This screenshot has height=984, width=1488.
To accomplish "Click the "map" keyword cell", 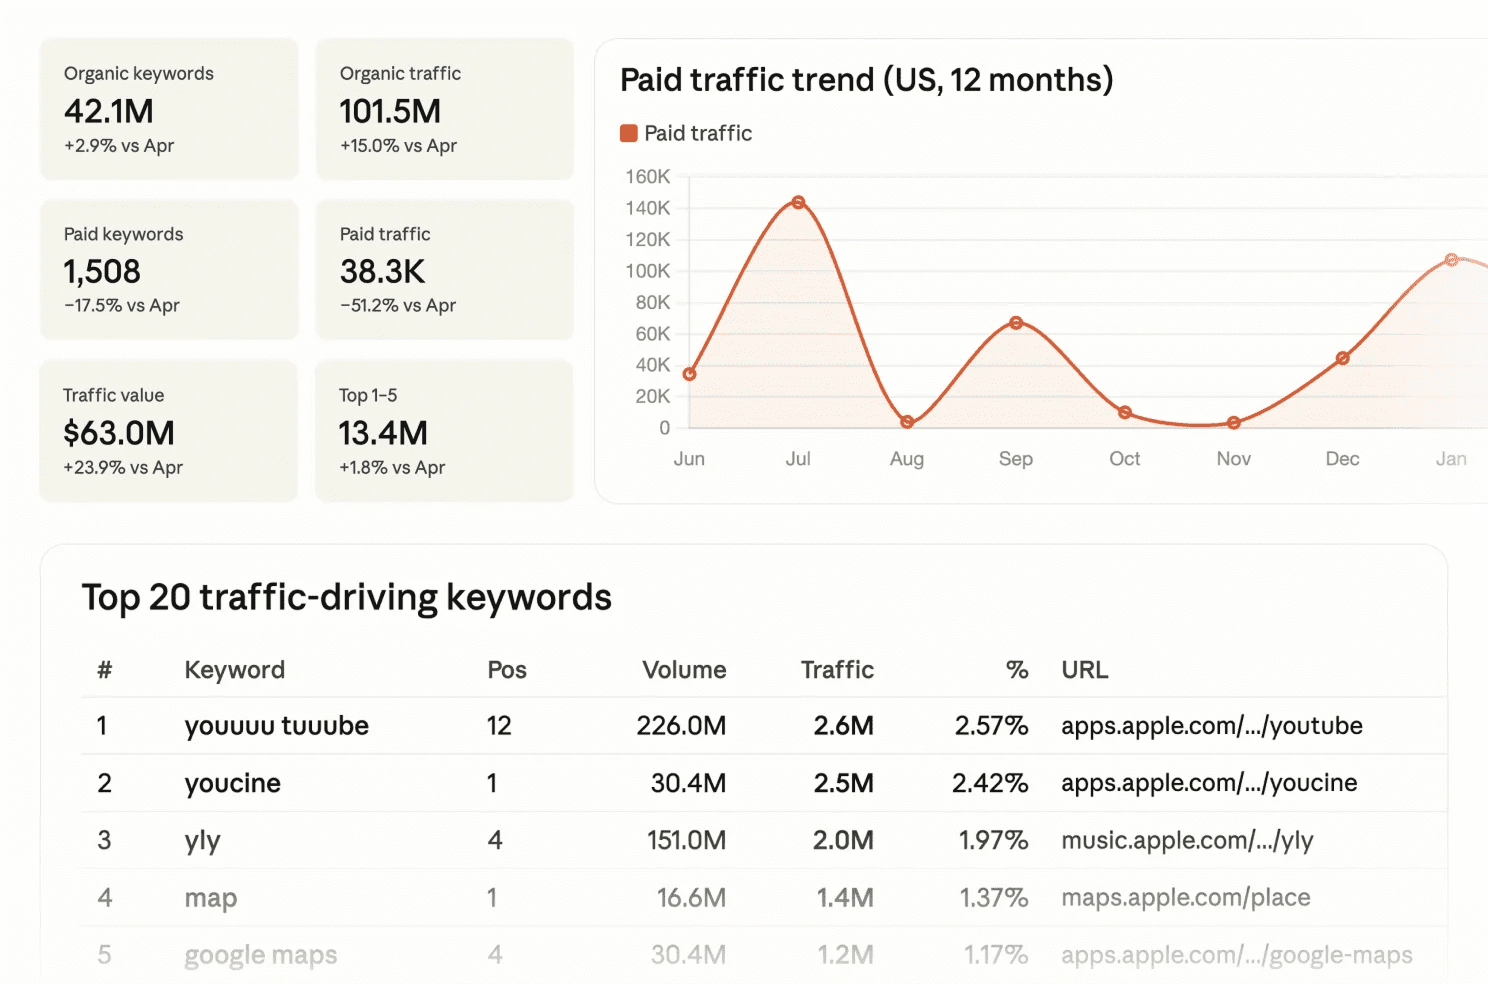I will [211, 898].
